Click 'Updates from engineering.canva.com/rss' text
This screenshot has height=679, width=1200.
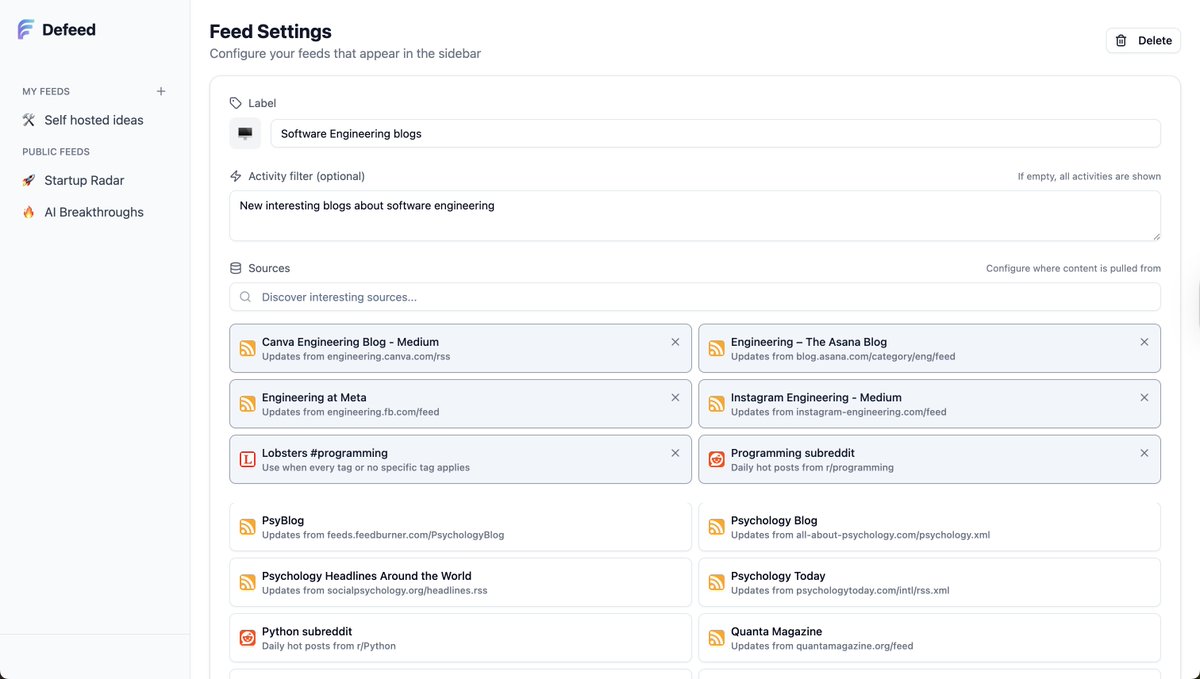(x=356, y=356)
